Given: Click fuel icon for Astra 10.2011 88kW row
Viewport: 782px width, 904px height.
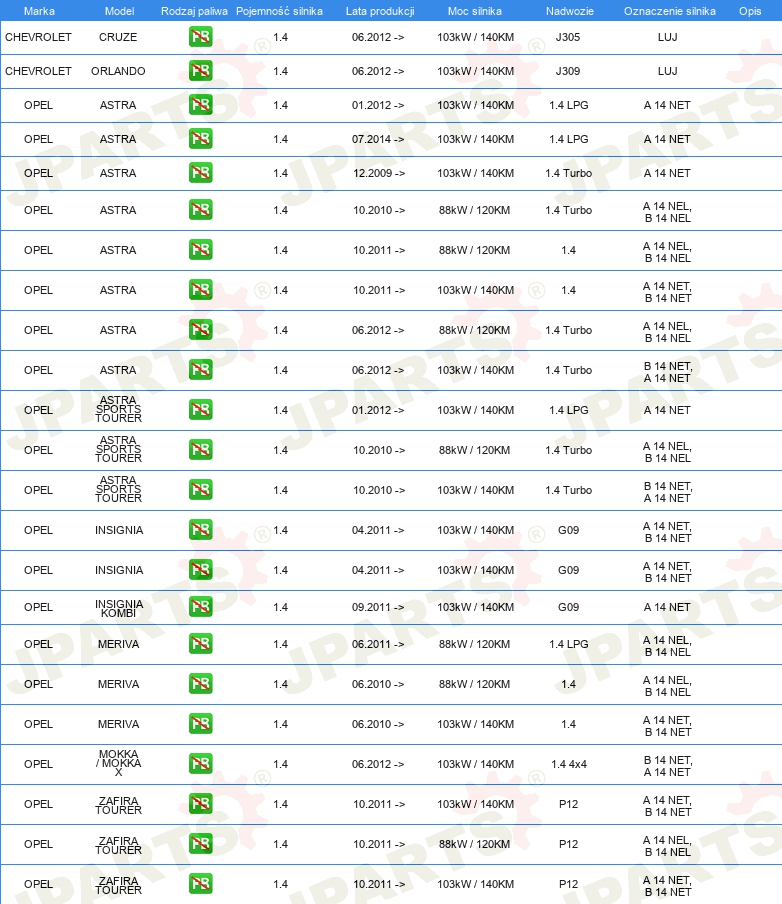Looking at the screenshot, I should pos(201,250).
